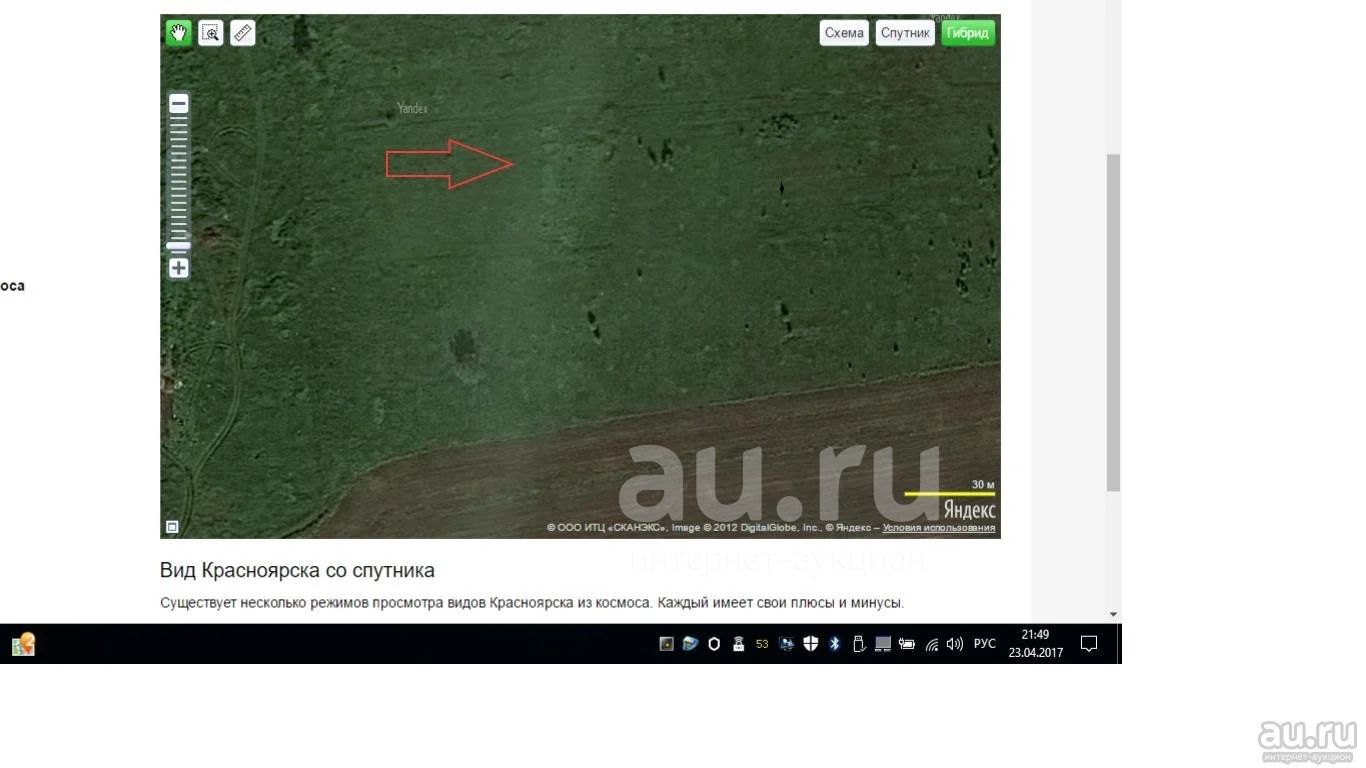Viewport: 1366px width, 768px height.
Task: Select the ruler distance measuring tool
Action: (x=242, y=33)
